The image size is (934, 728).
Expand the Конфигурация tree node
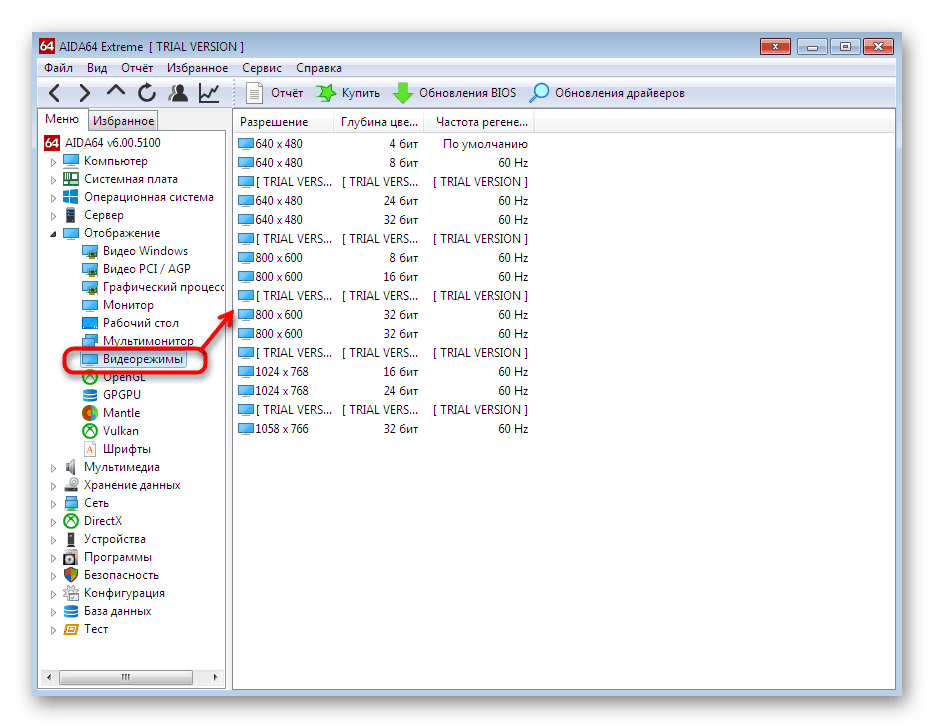(53, 594)
